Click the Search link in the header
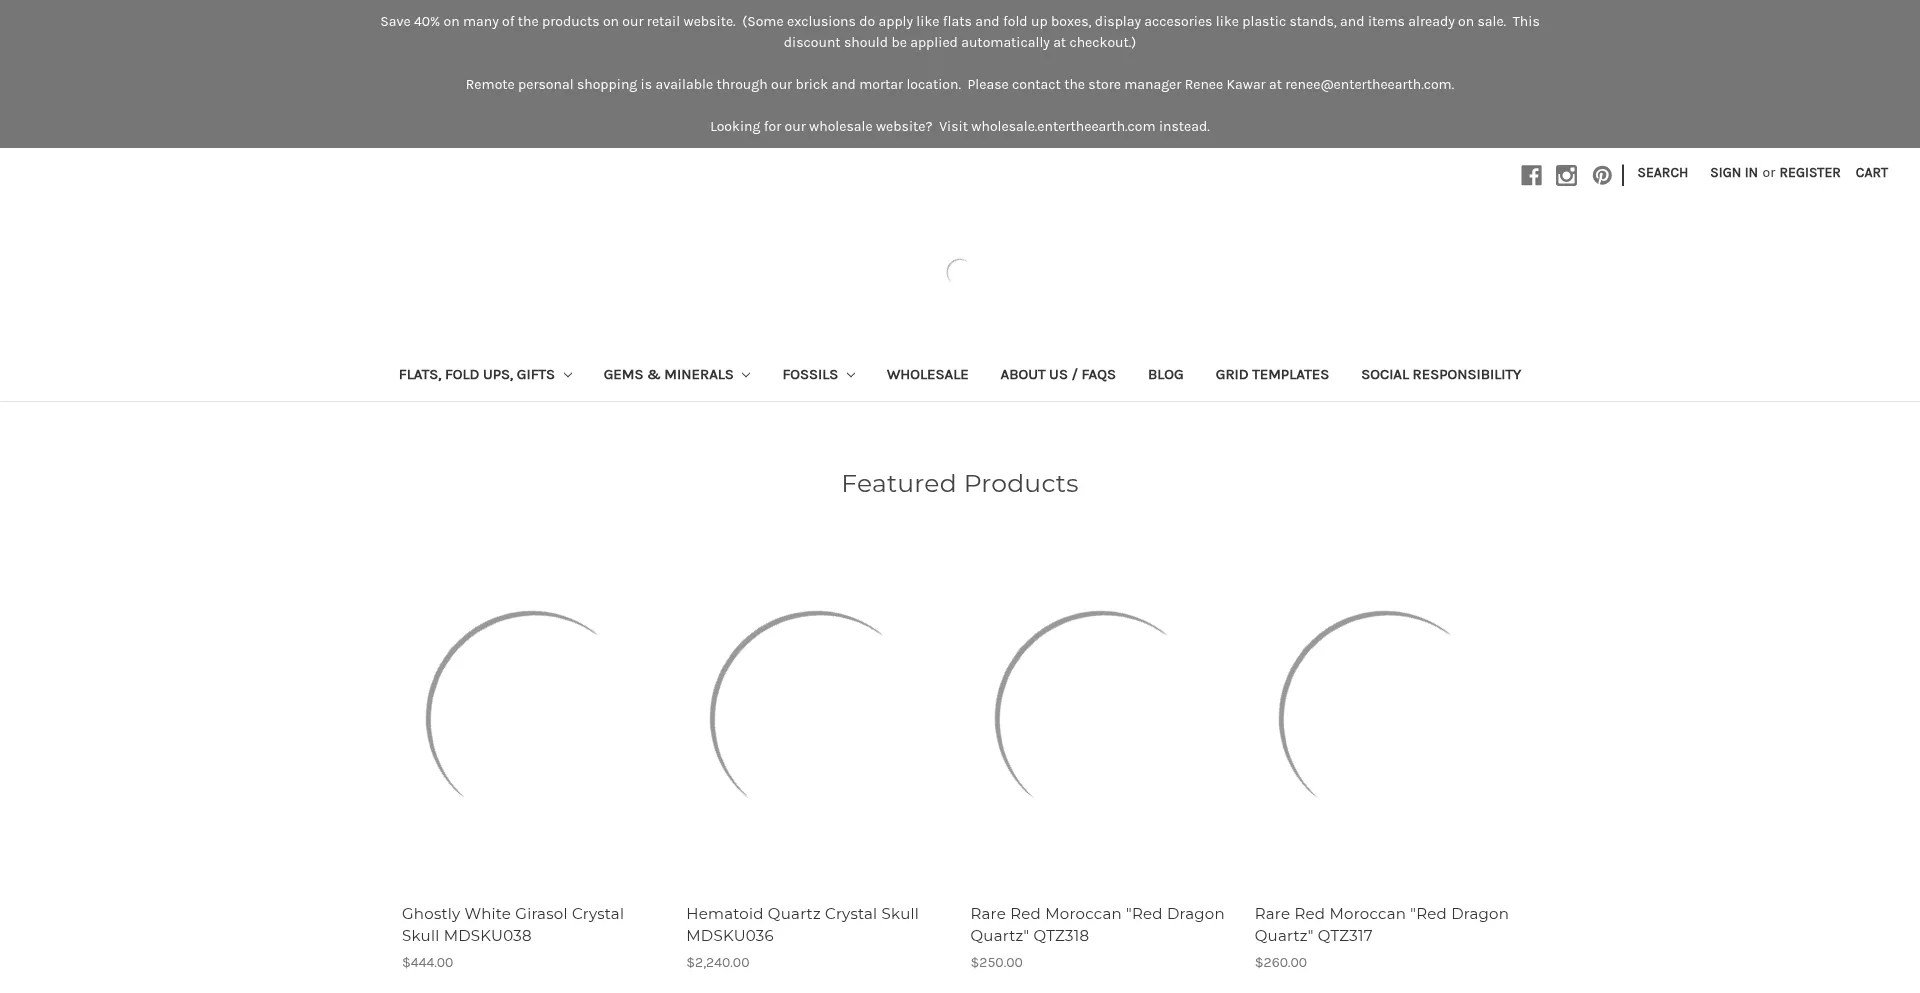This screenshot has height=993, width=1920. tap(1662, 173)
